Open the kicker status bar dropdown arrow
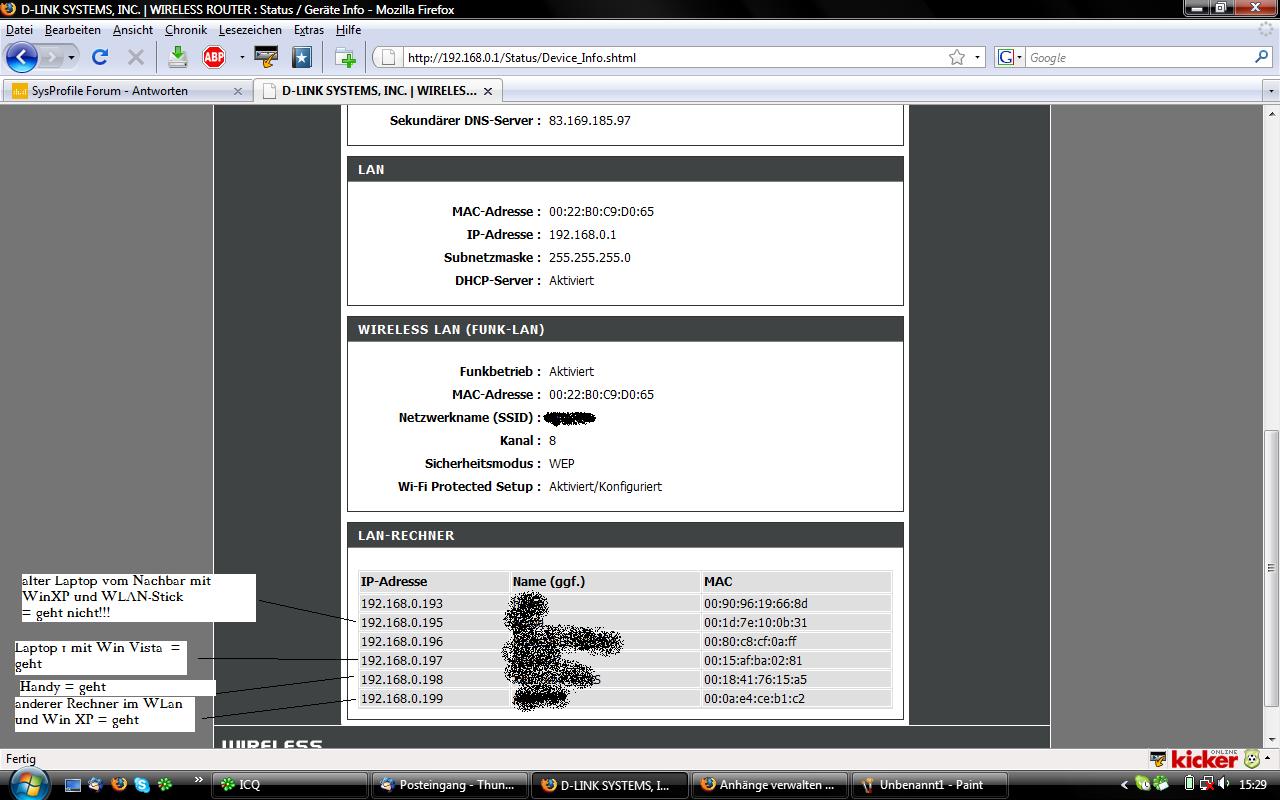The height and width of the screenshot is (800, 1280). click(x=1267, y=759)
